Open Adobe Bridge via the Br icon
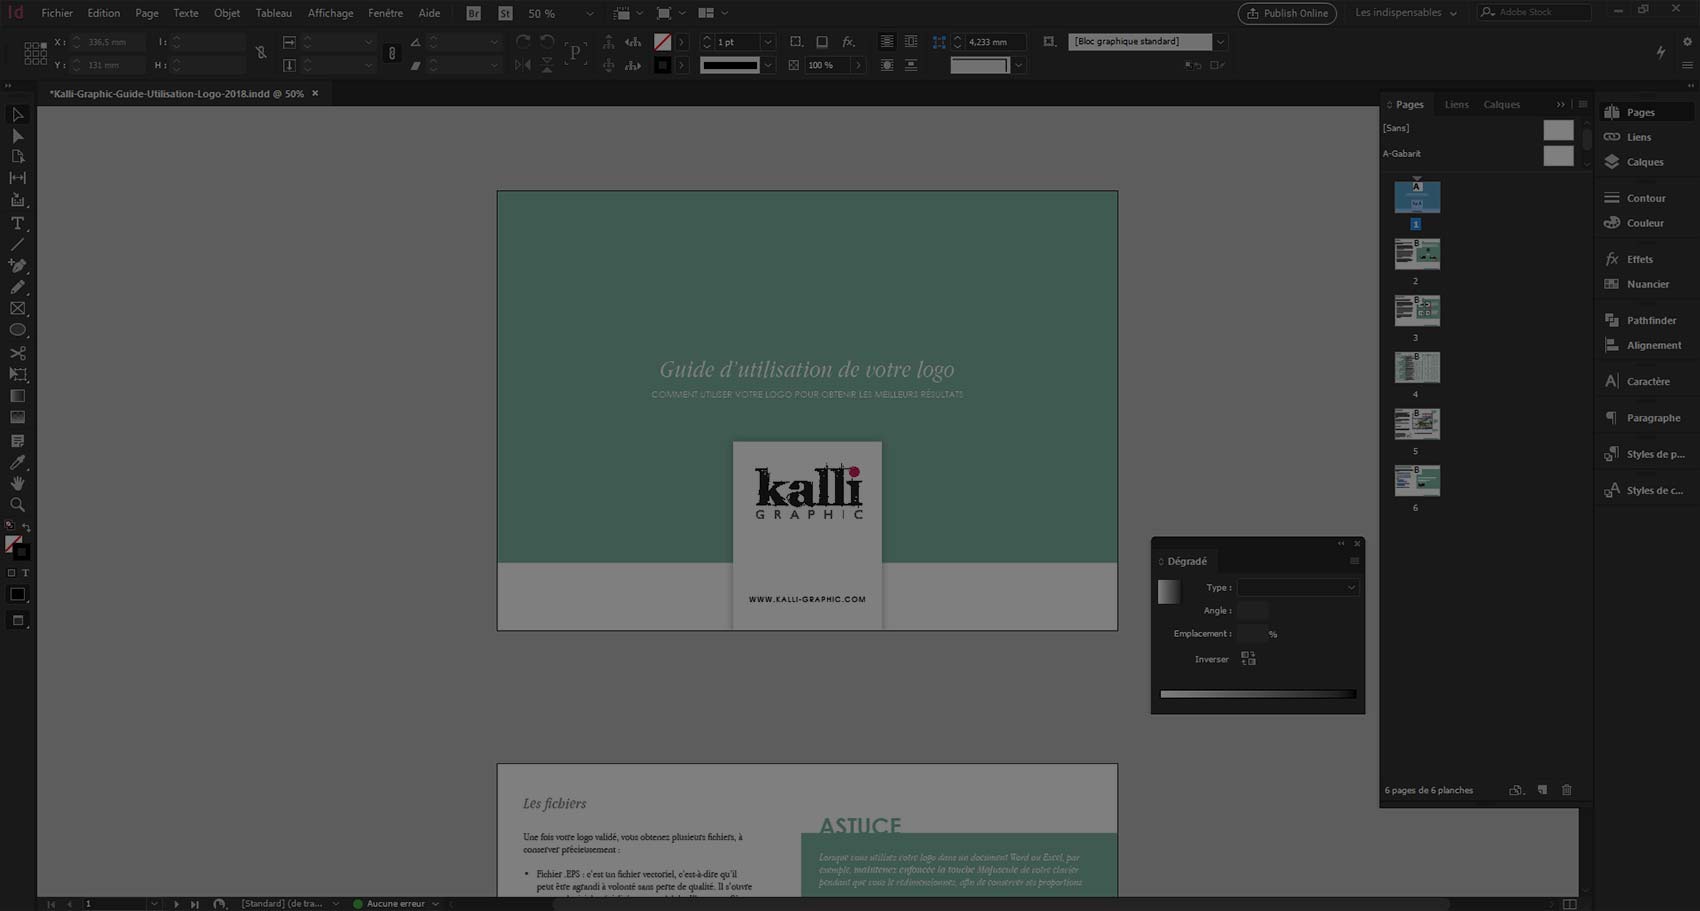The image size is (1700, 911). [x=474, y=13]
